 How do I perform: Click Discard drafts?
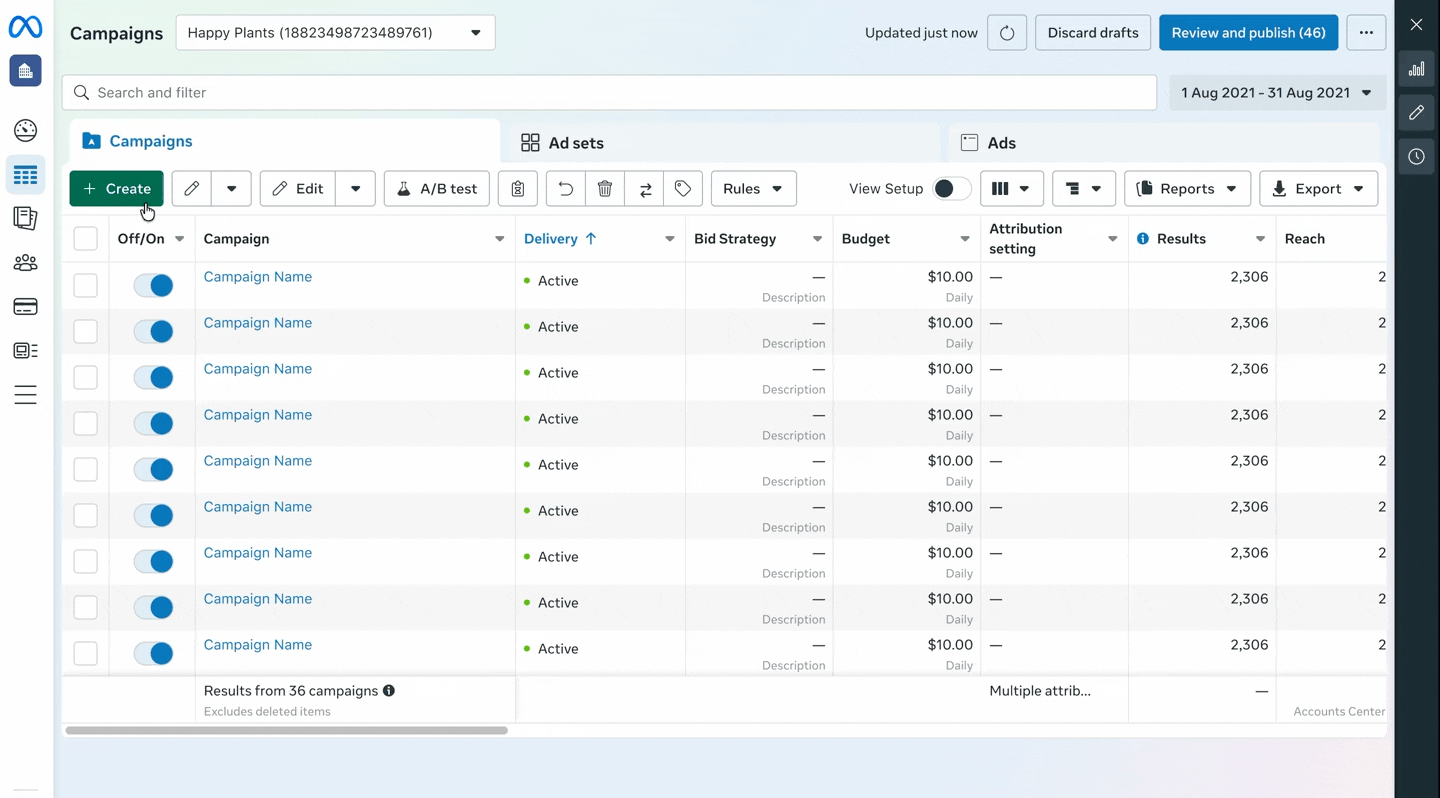(x=1092, y=32)
